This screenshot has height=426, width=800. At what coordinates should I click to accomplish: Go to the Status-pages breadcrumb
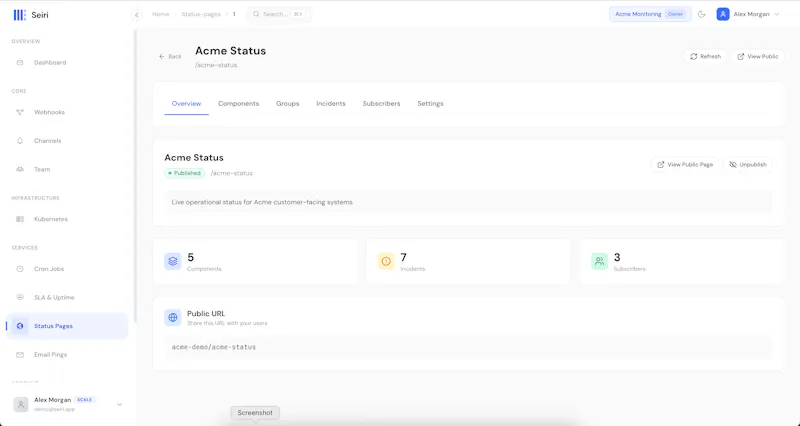pos(201,14)
